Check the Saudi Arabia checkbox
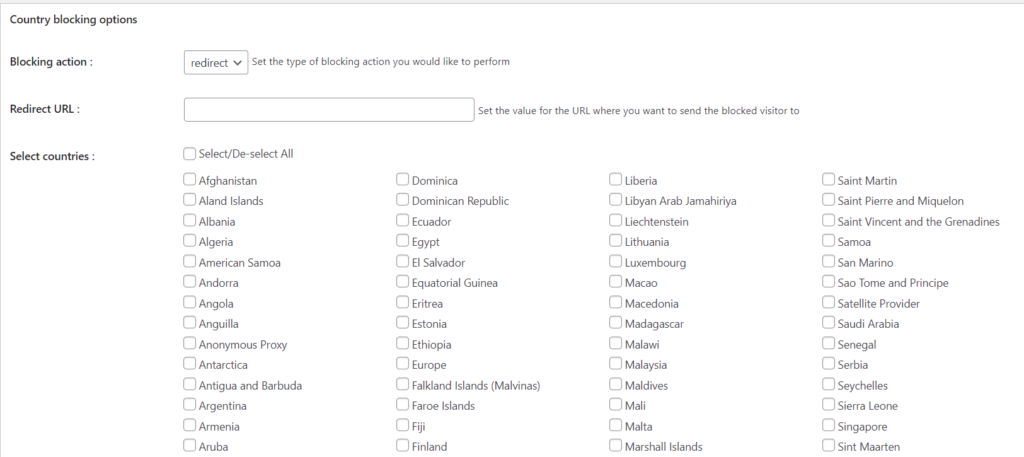1024x457 pixels. click(x=829, y=323)
